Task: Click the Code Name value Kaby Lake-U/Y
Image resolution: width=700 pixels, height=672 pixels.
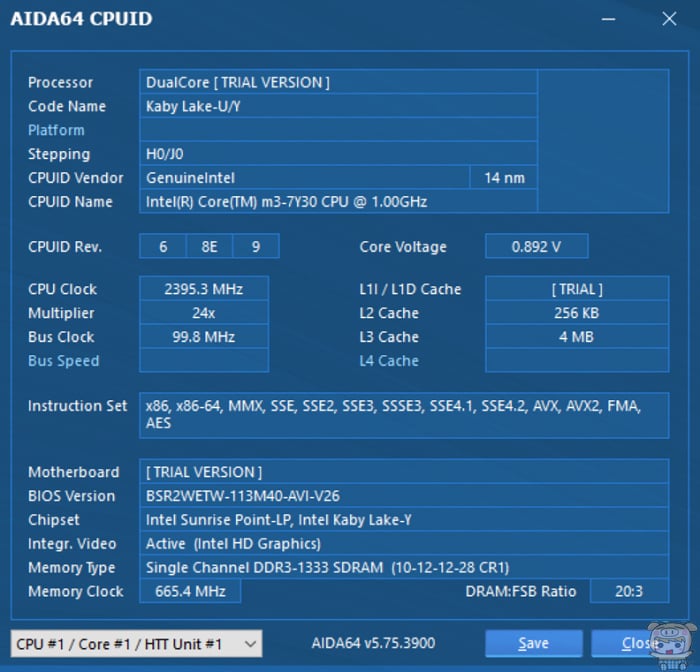Action: click(x=338, y=106)
